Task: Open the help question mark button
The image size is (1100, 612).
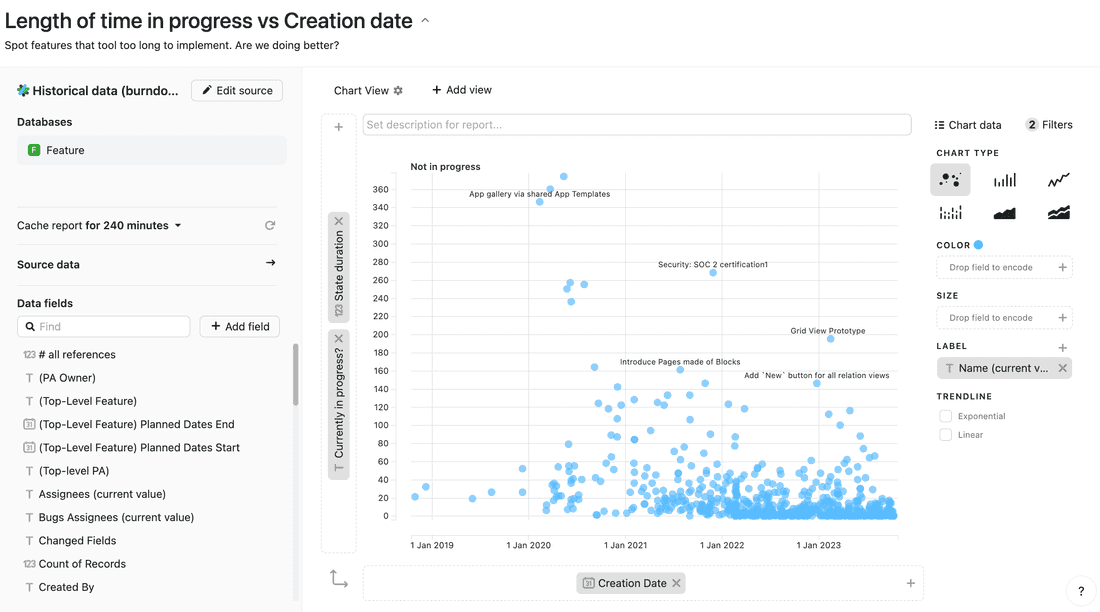Action: 1080,591
